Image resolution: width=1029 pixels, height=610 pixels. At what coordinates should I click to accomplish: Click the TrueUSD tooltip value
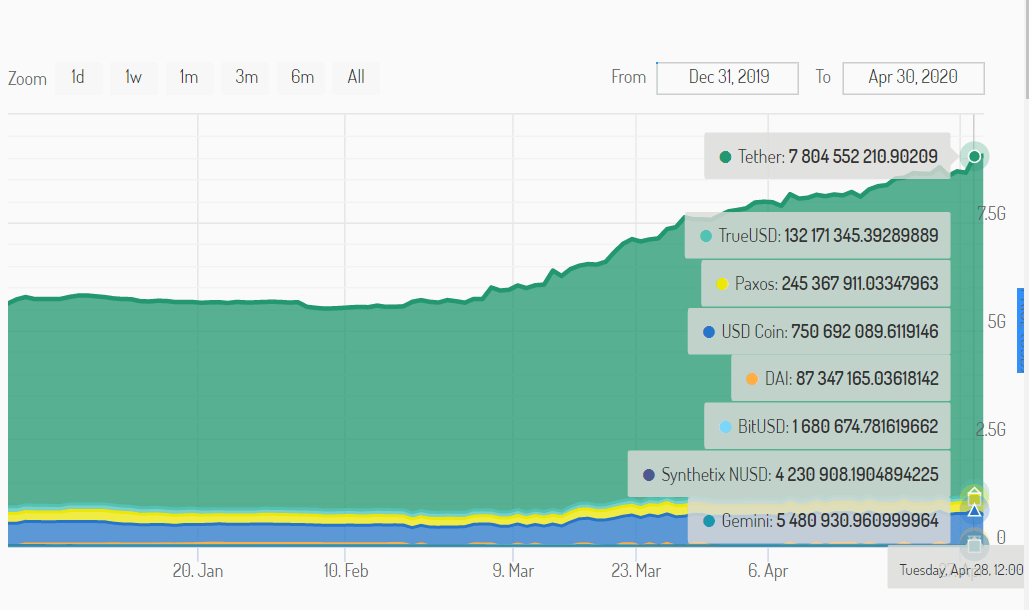tap(861, 235)
